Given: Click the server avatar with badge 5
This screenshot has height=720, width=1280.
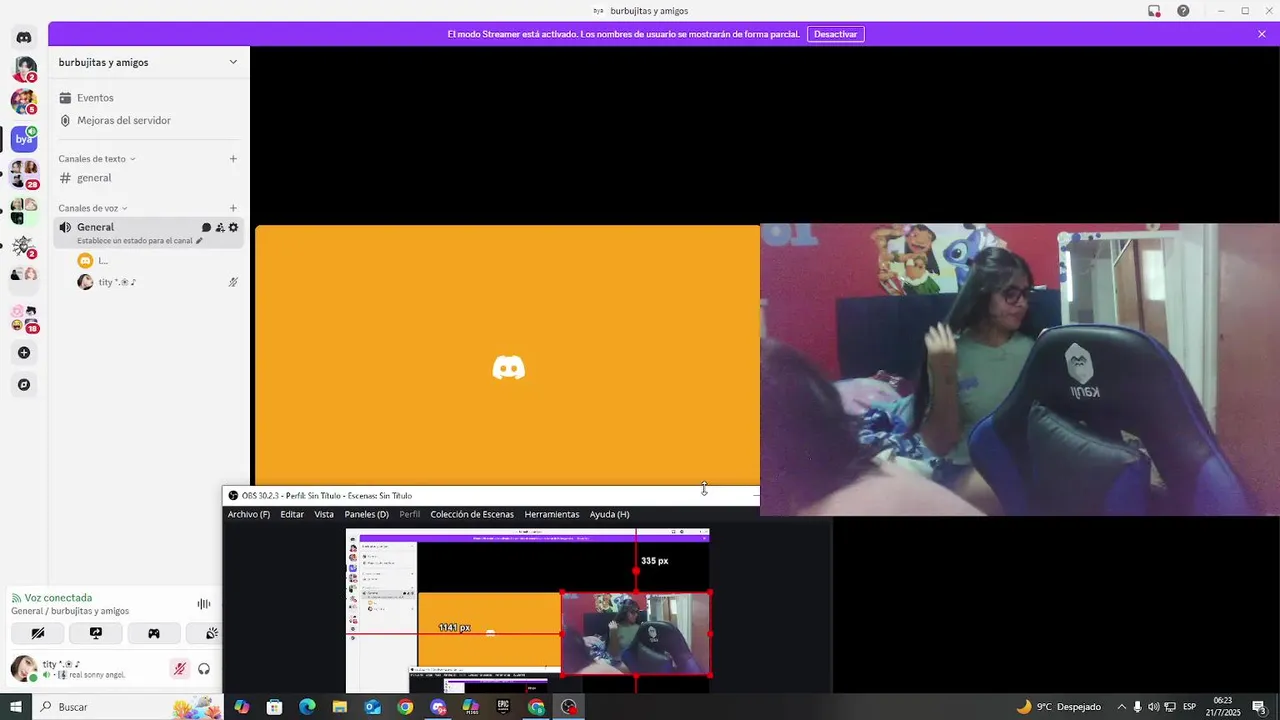Looking at the screenshot, I should [x=24, y=101].
